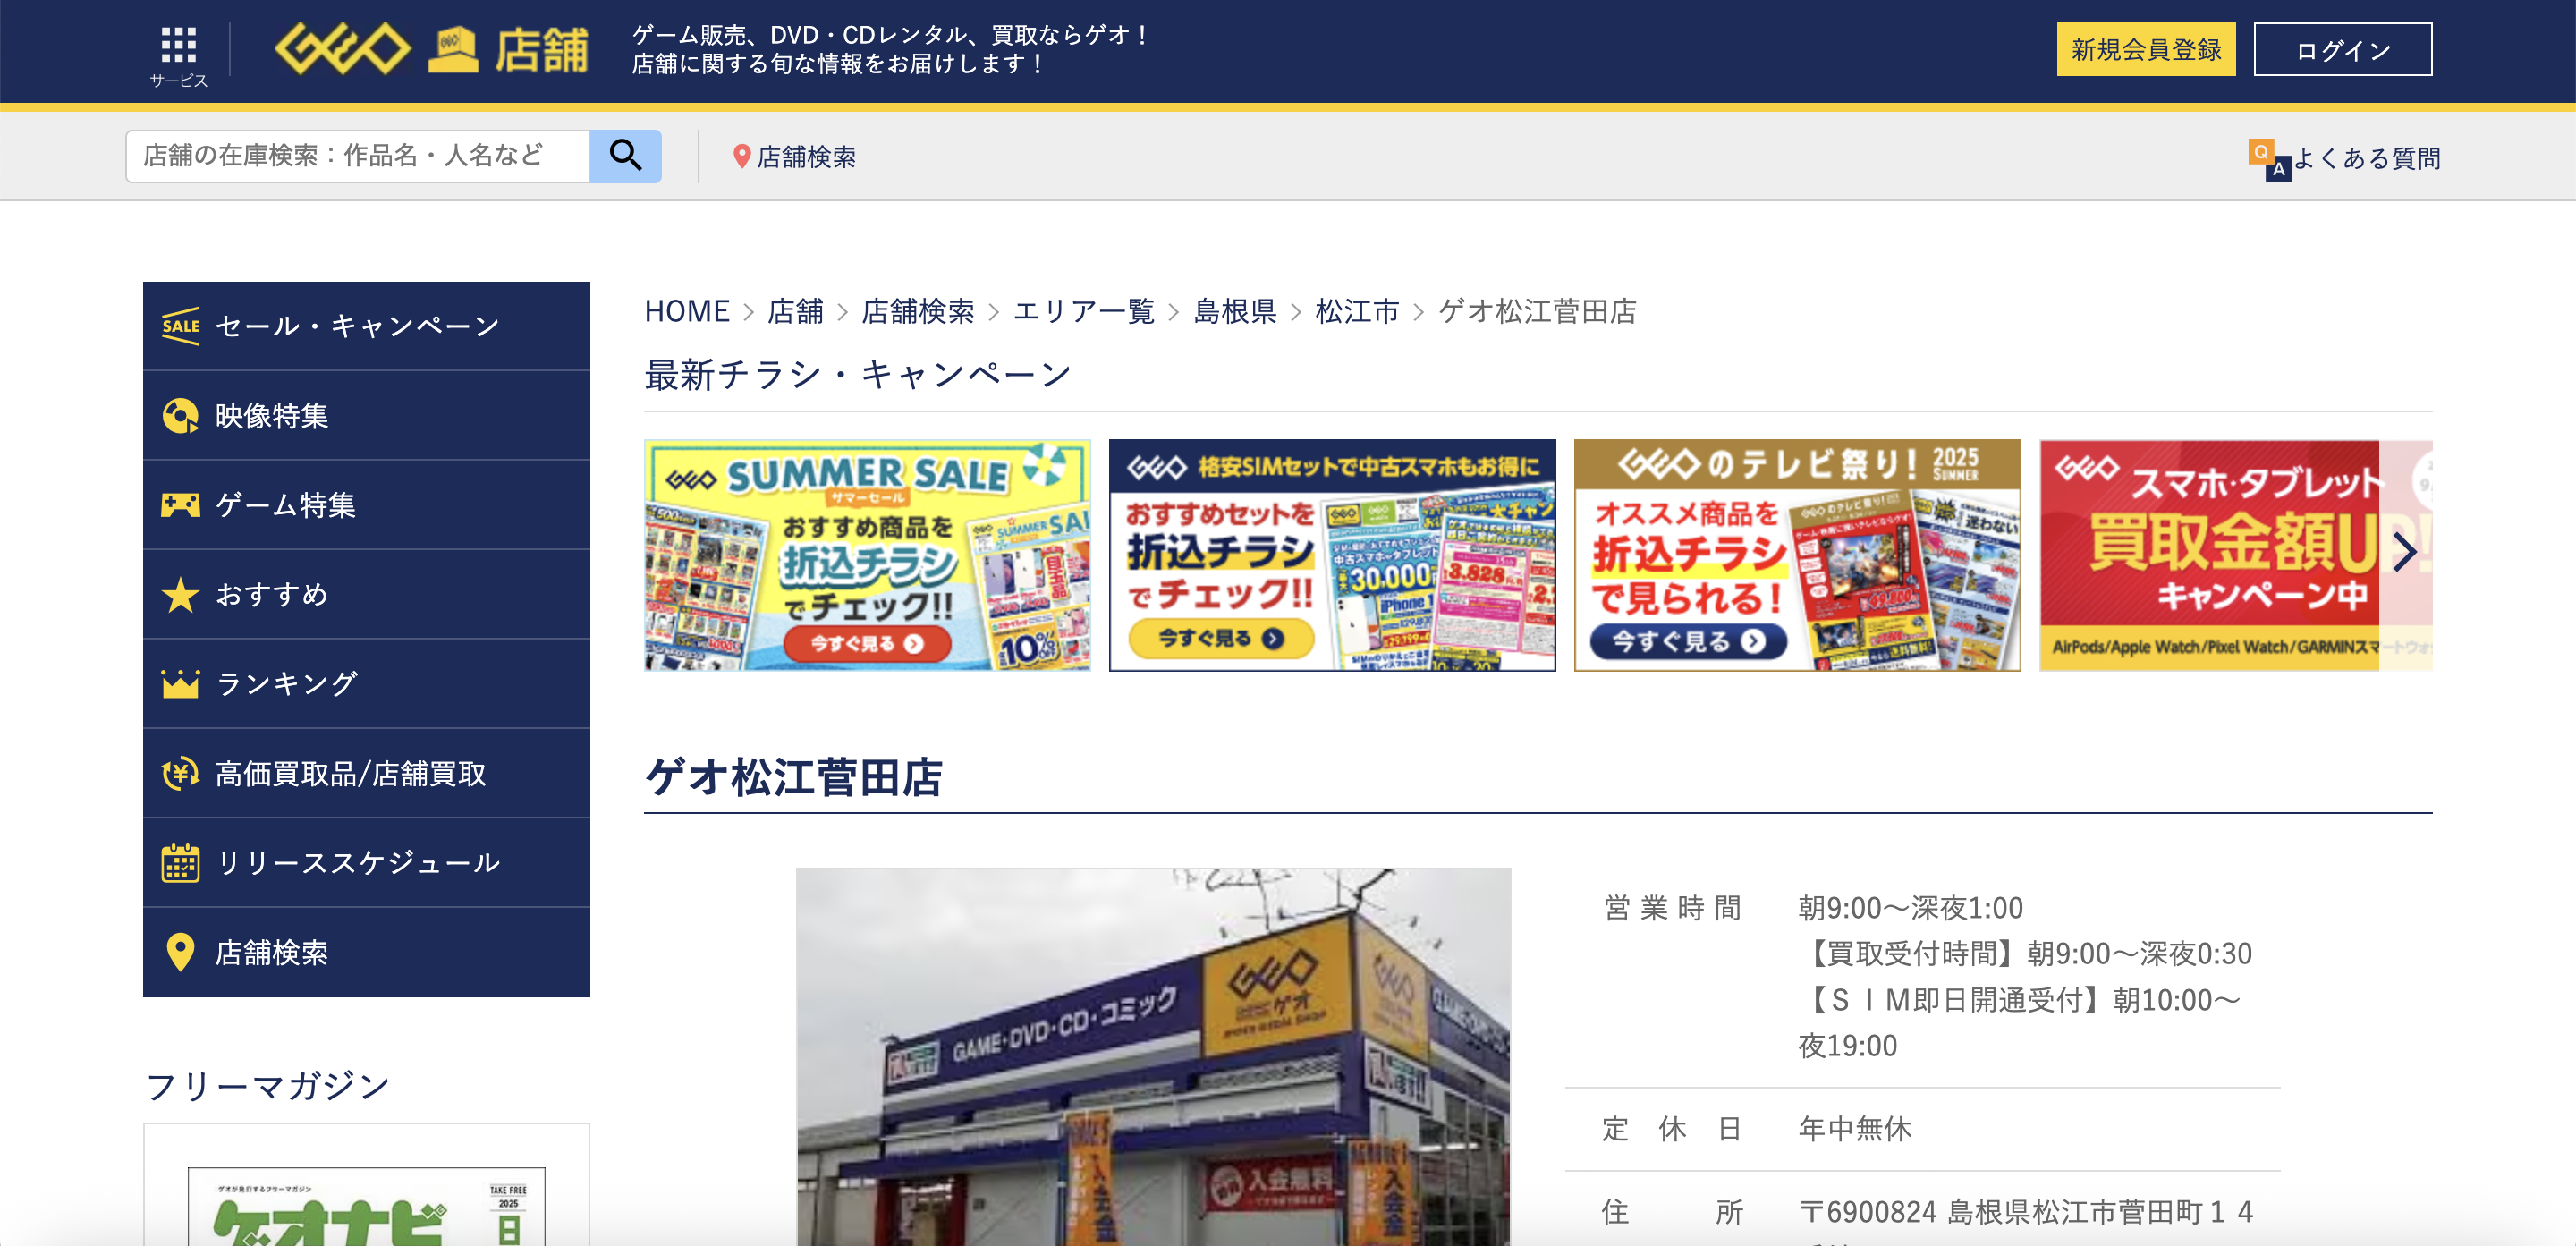2576x1246 pixels.
Task: Click location pin icon in sidebar 店舗検索
Action: coord(181,952)
